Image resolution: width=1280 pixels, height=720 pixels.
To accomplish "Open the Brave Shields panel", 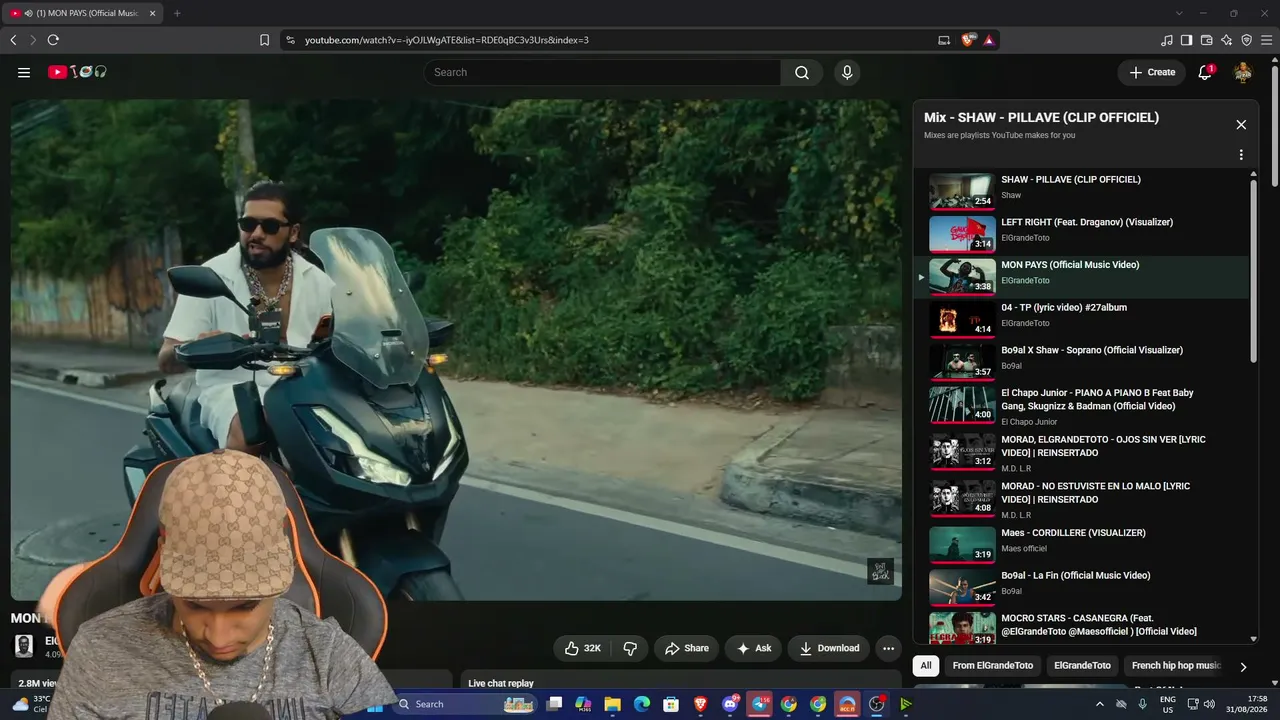I will pos(968,40).
